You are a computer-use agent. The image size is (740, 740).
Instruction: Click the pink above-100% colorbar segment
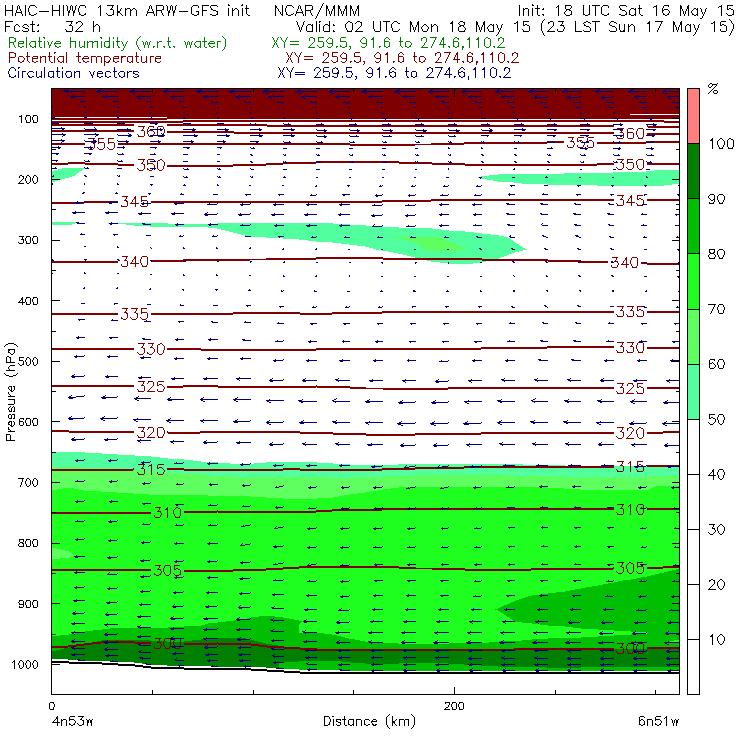tap(693, 116)
